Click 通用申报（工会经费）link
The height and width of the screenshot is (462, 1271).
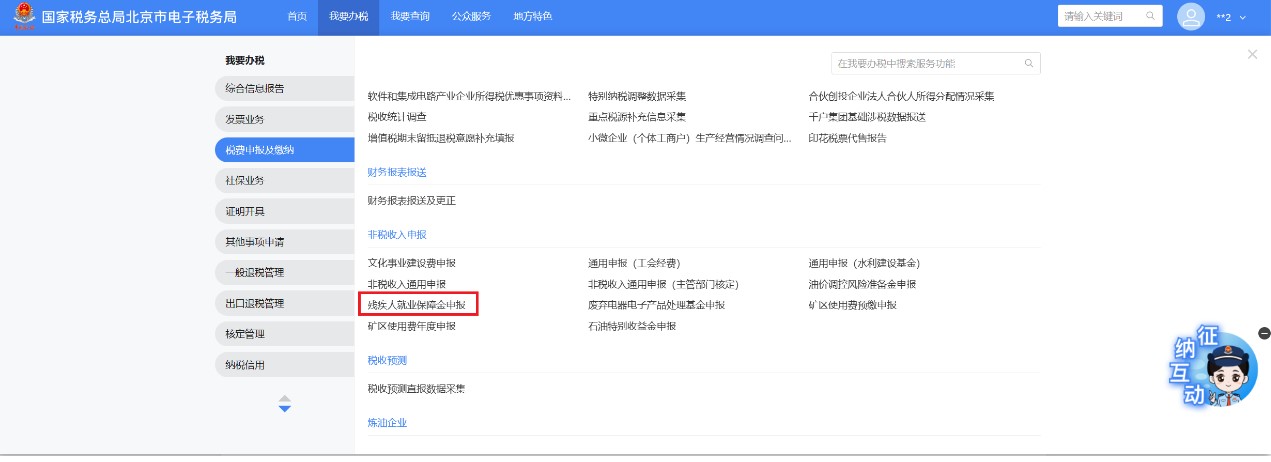pos(634,263)
